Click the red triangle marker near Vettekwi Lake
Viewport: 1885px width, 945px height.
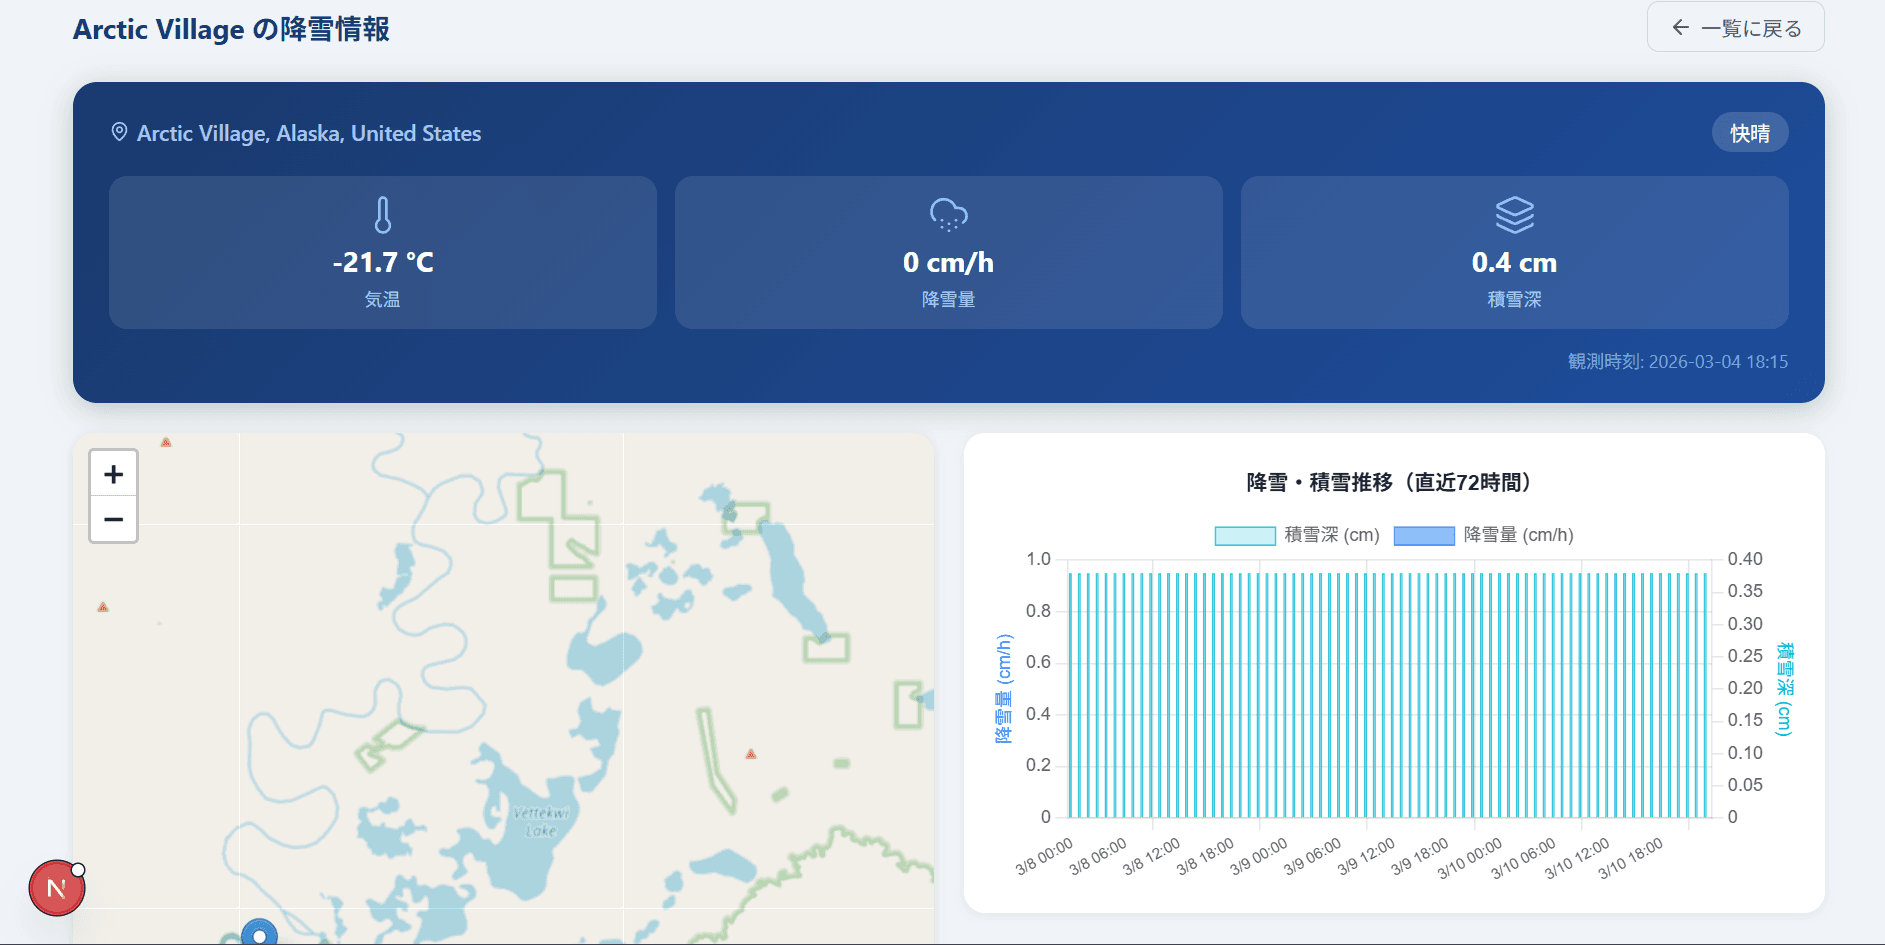coord(751,754)
